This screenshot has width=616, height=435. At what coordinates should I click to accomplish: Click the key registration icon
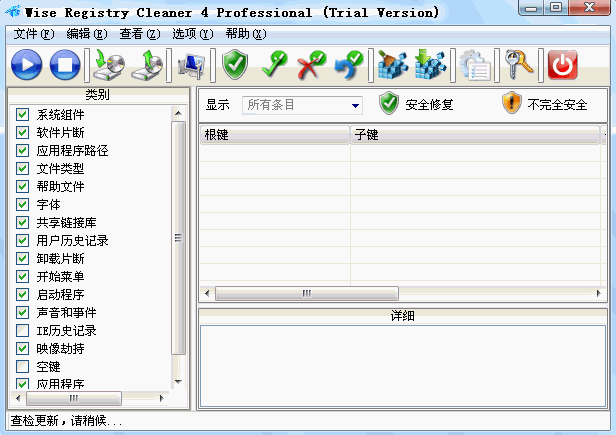[520, 65]
